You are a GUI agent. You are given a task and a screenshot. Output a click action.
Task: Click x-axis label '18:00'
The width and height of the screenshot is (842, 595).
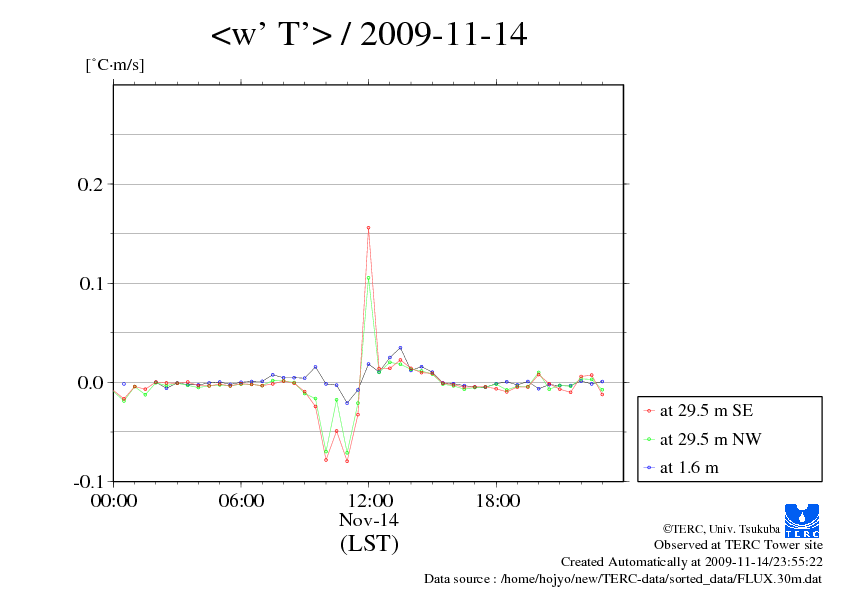[x=497, y=501]
